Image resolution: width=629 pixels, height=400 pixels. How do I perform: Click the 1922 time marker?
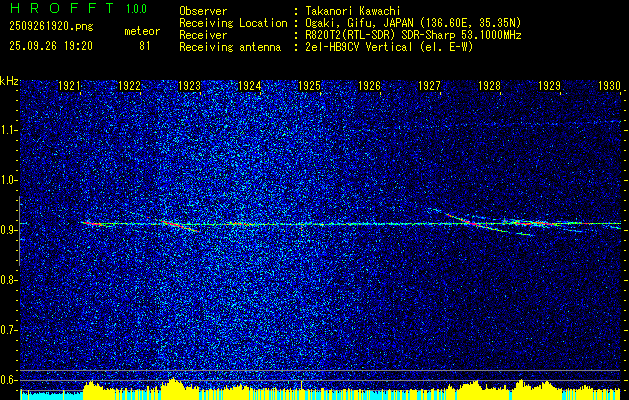tap(130, 85)
